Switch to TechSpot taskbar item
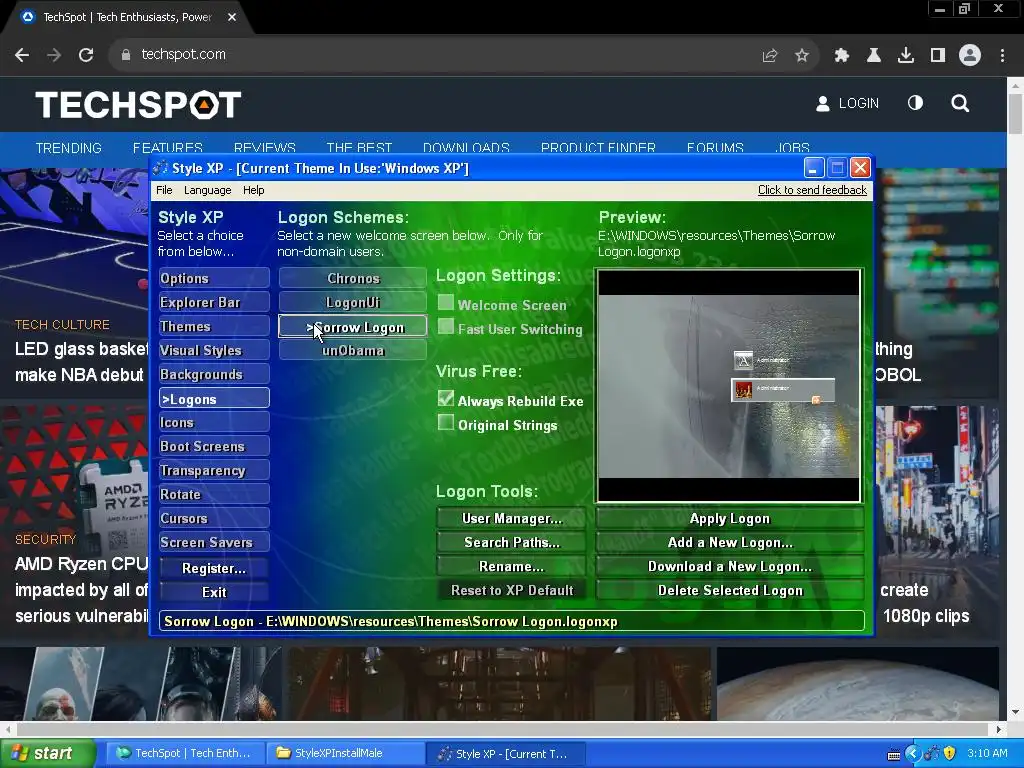Viewport: 1024px width, 768px height. 184,753
